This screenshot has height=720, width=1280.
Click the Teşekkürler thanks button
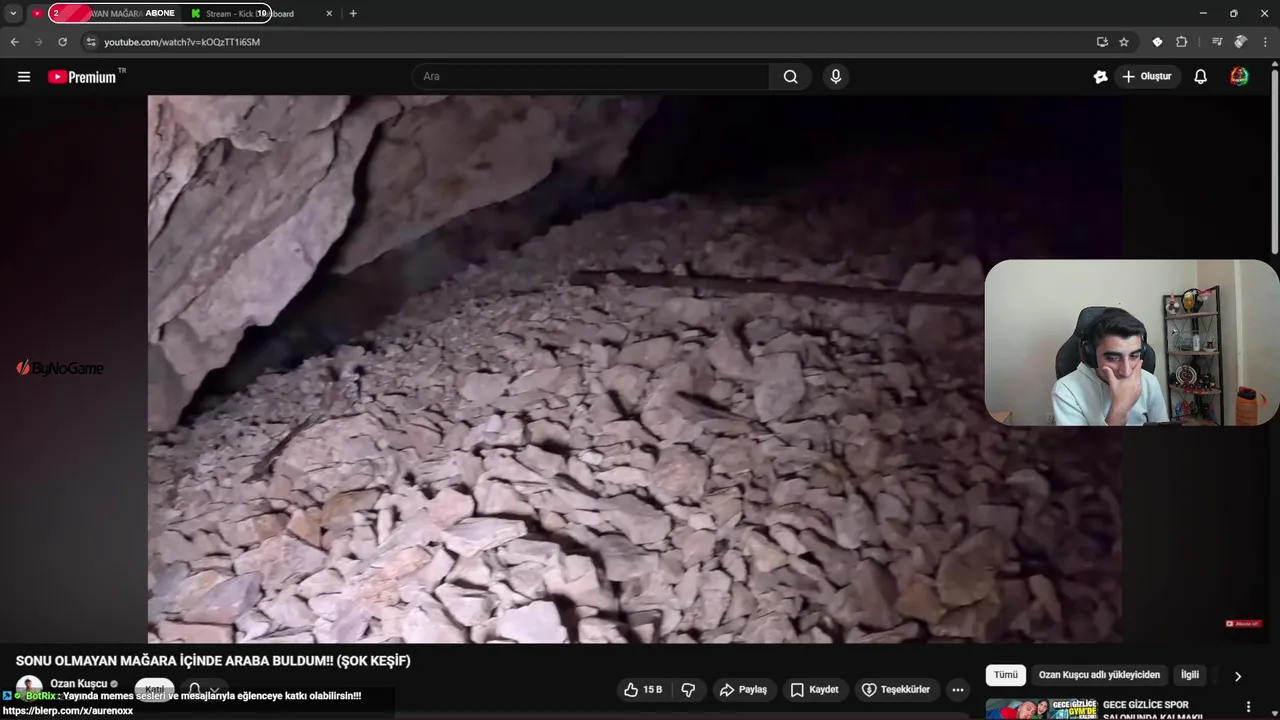coord(896,690)
